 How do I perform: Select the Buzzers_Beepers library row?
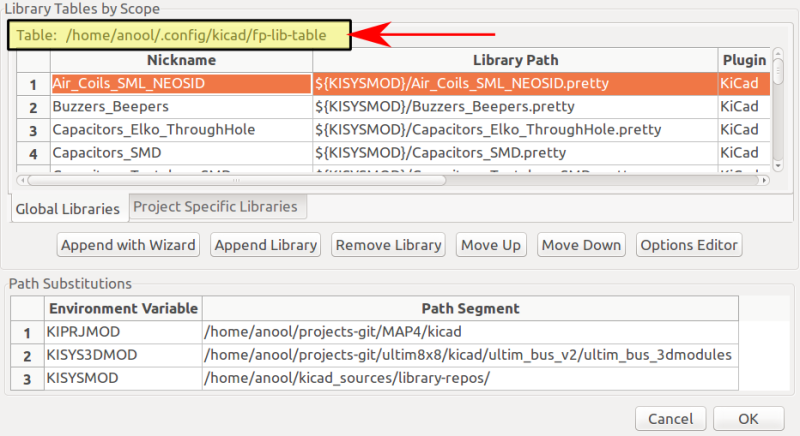coord(180,106)
